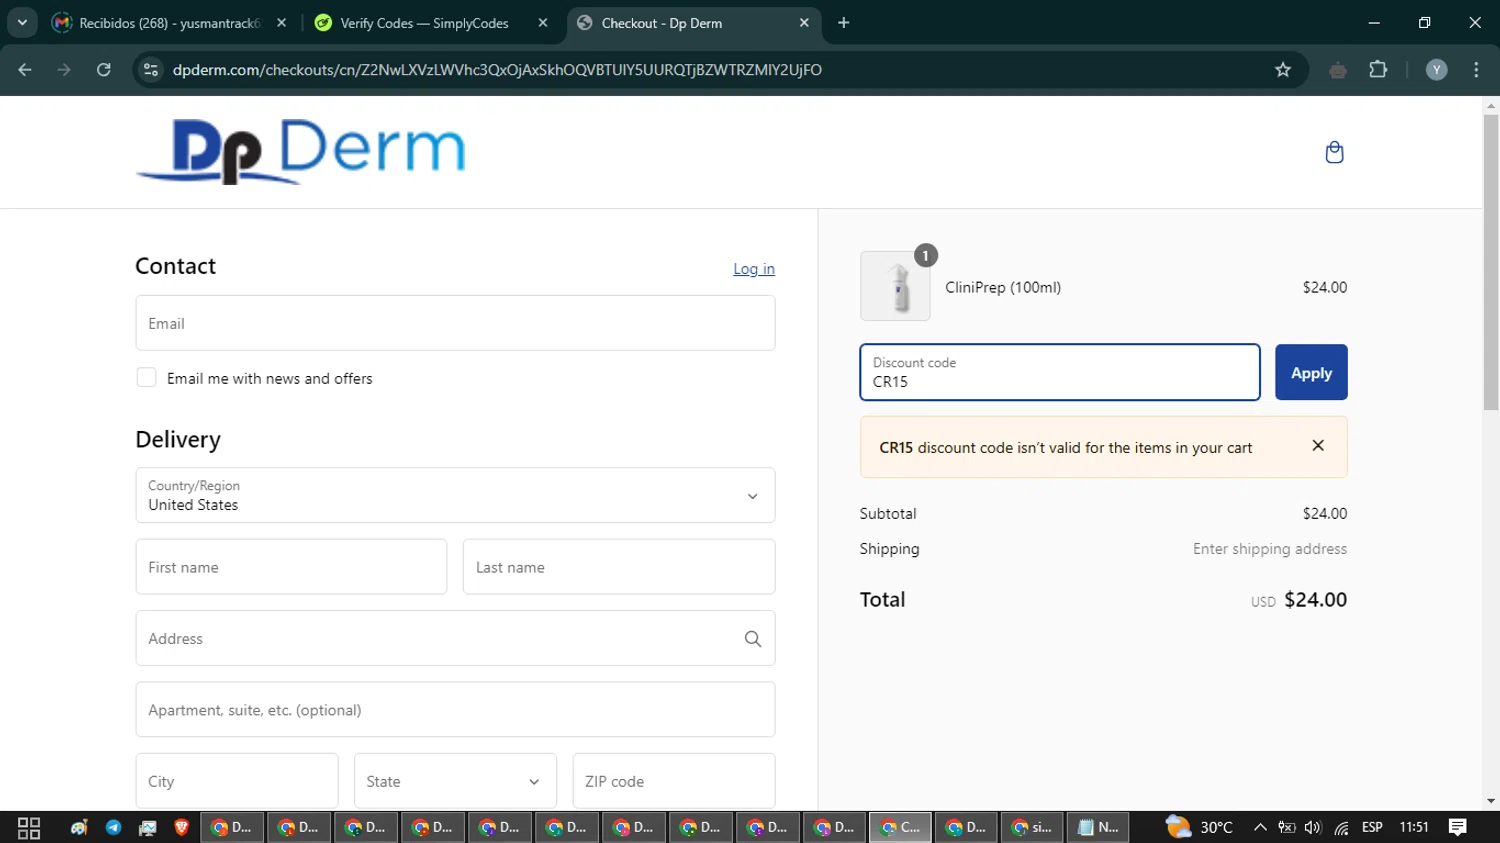1500x843 pixels.
Task: Open the shopping bag cart icon
Action: point(1334,152)
